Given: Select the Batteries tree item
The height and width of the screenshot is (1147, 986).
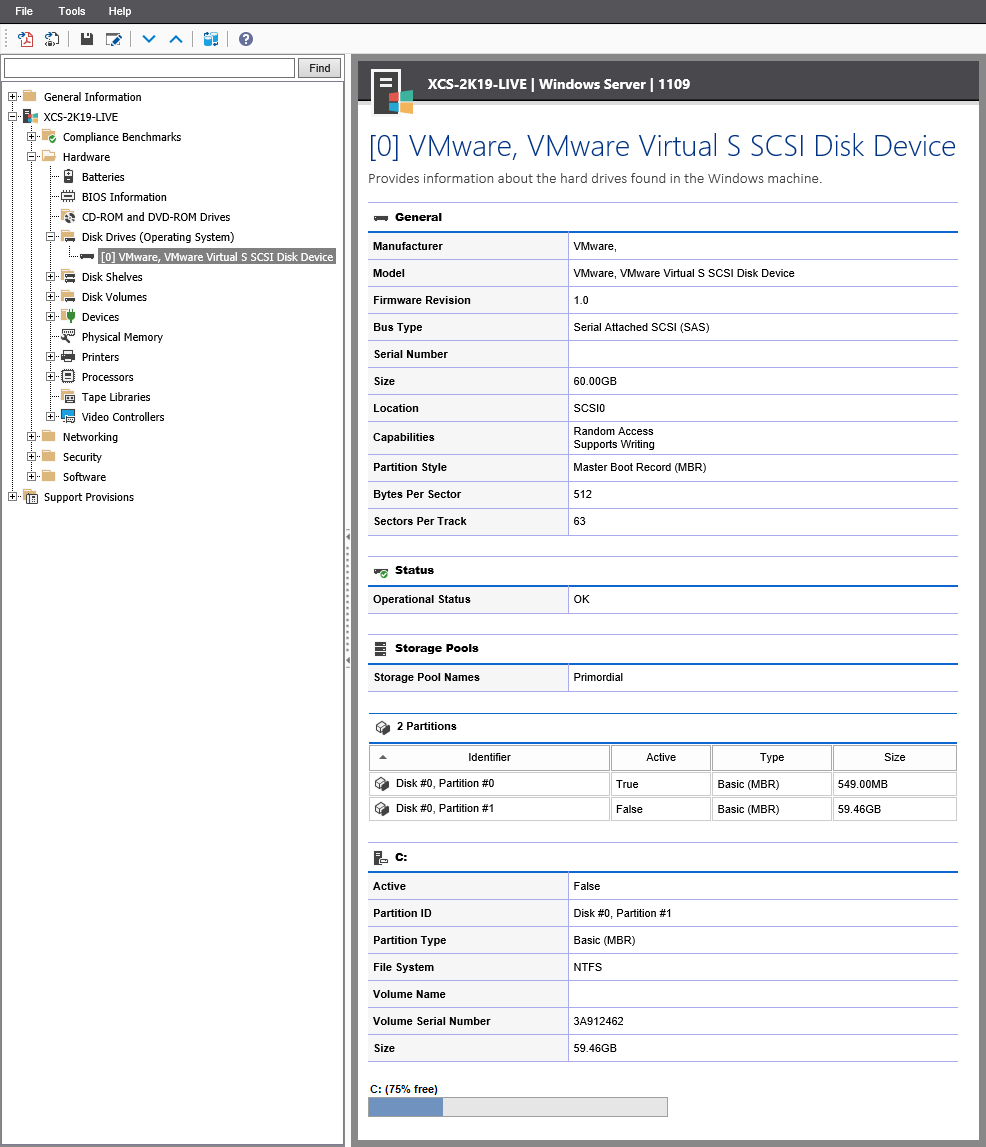Looking at the screenshot, I should point(103,177).
